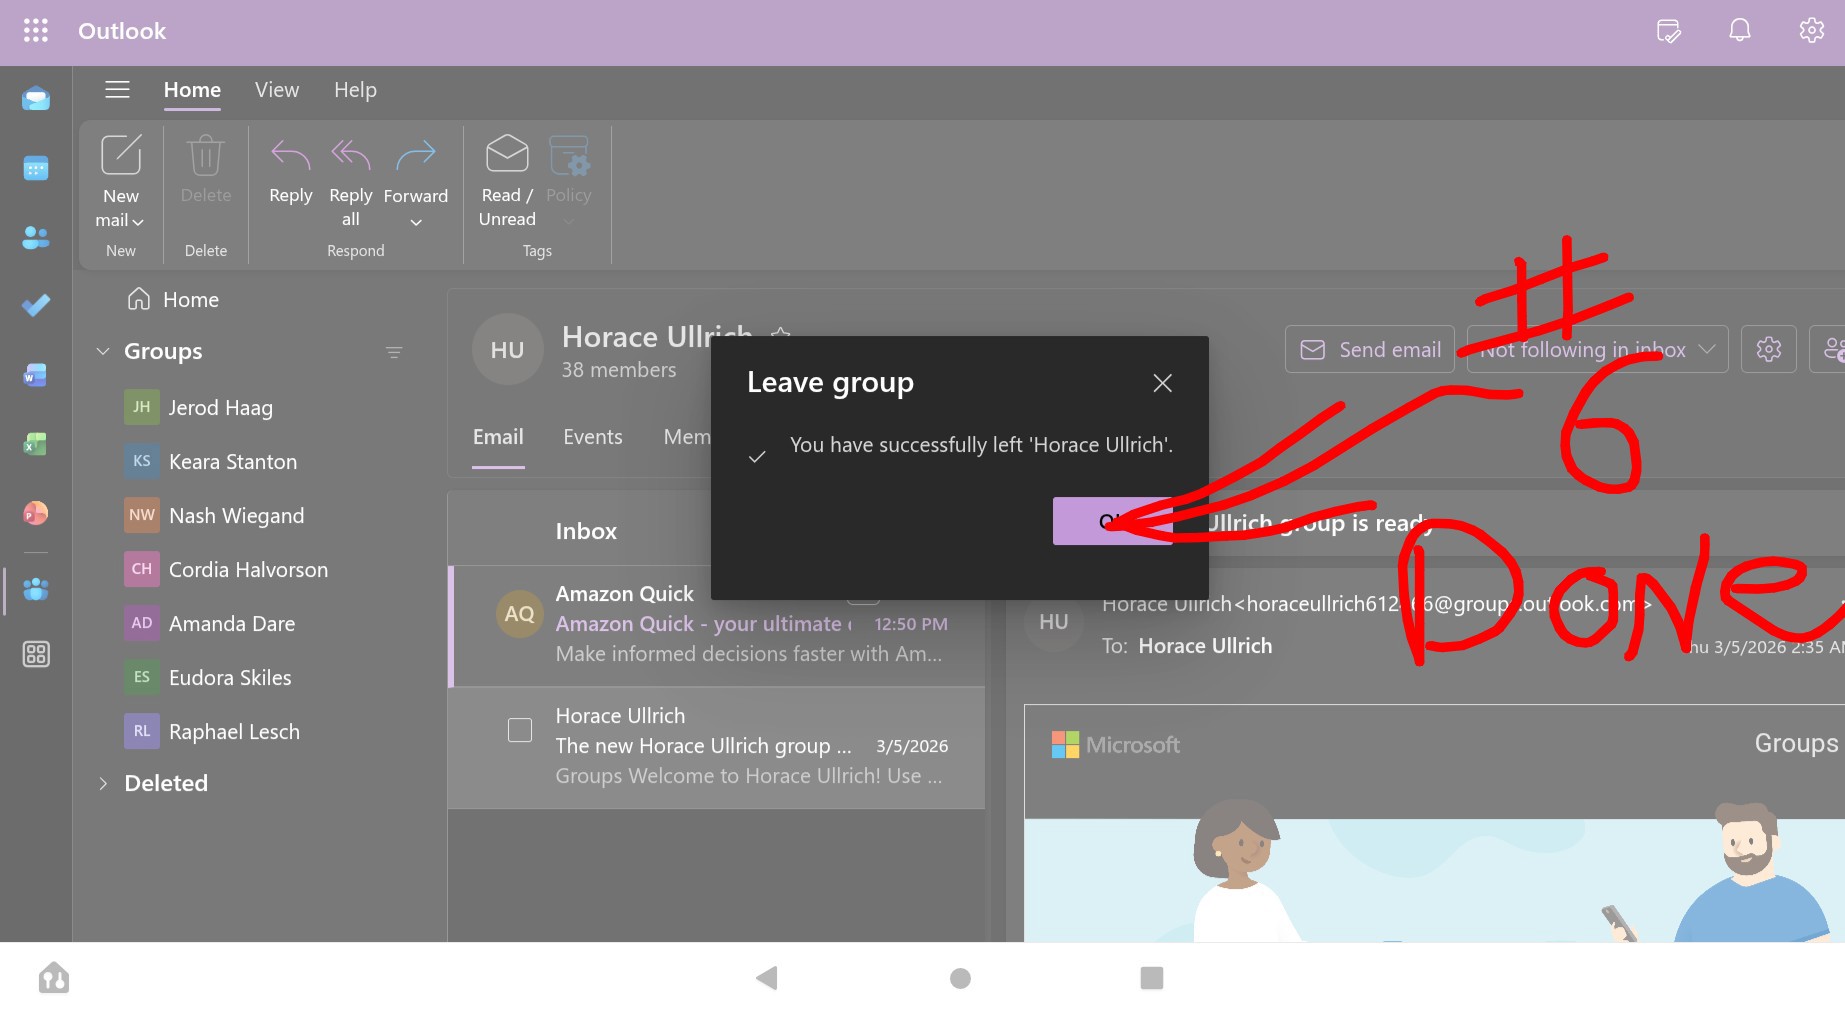This screenshot has width=1845, height=1014.
Task: Open group settings gear icon
Action: coord(1769,349)
